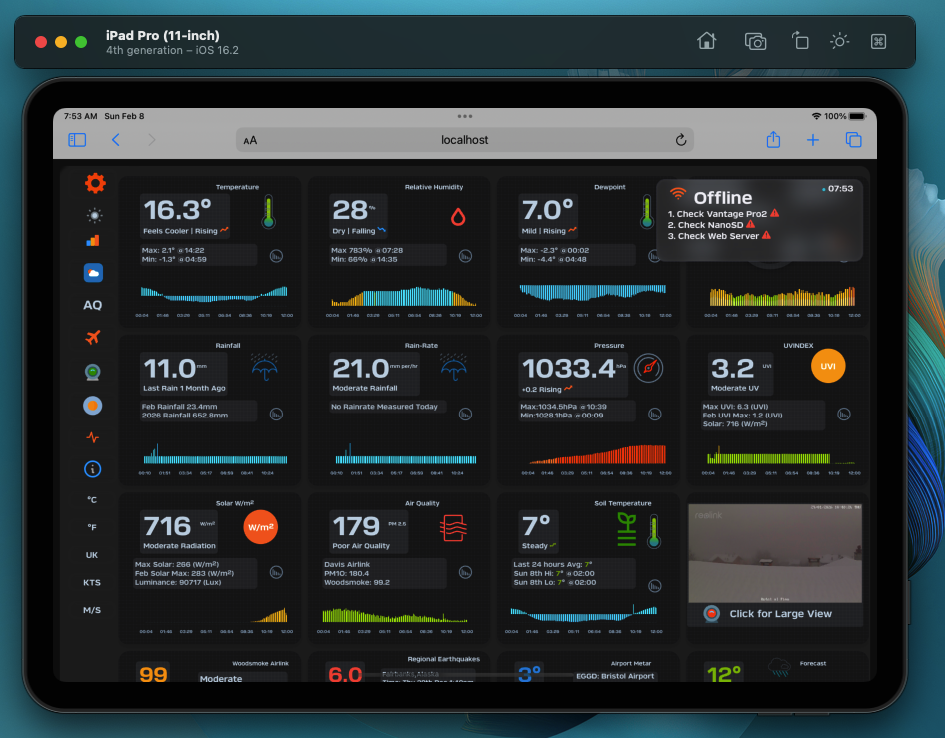Switch units to °F

pyautogui.click(x=92, y=527)
